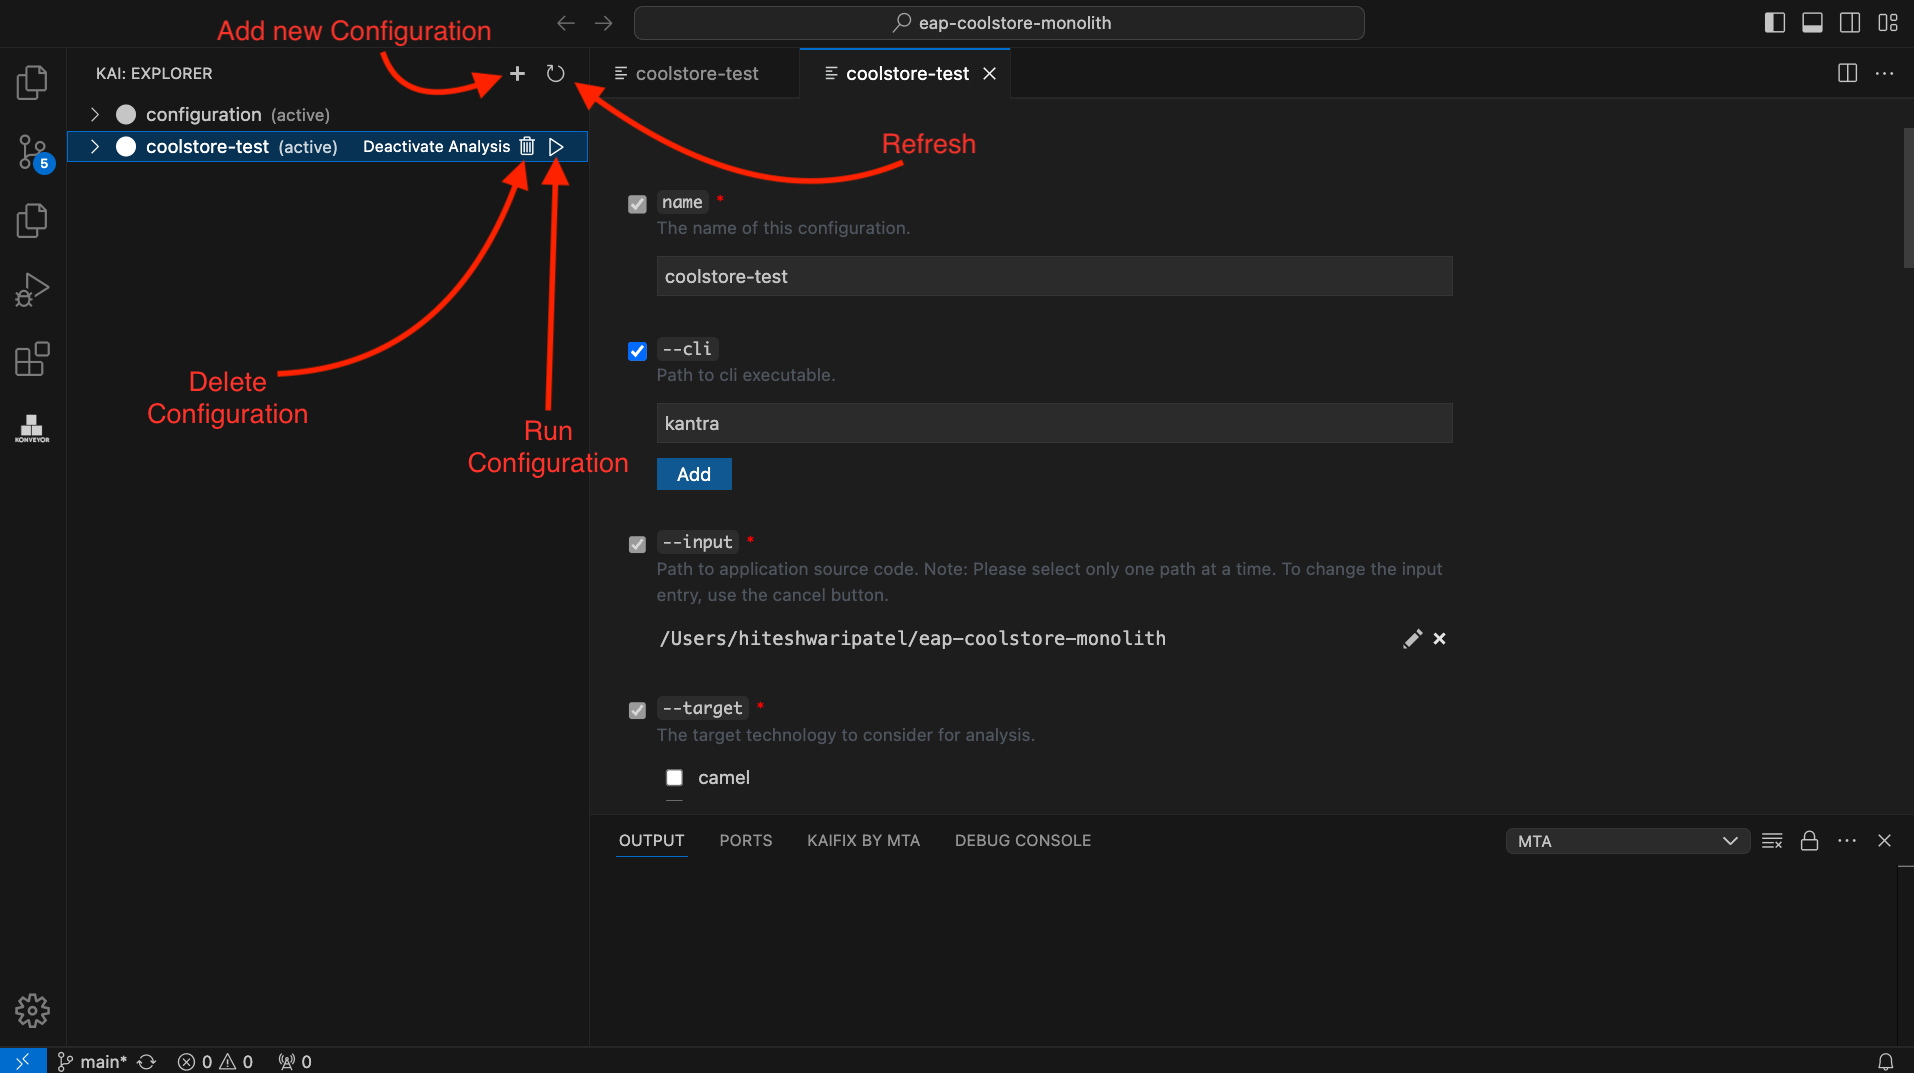Open the Customize Layout icon
Viewport: 1914px width, 1073px height.
pos(1888,22)
